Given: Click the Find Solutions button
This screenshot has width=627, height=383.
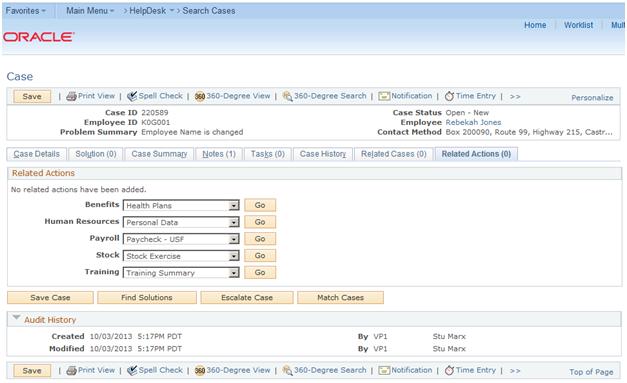Looking at the screenshot, I should click(147, 297).
